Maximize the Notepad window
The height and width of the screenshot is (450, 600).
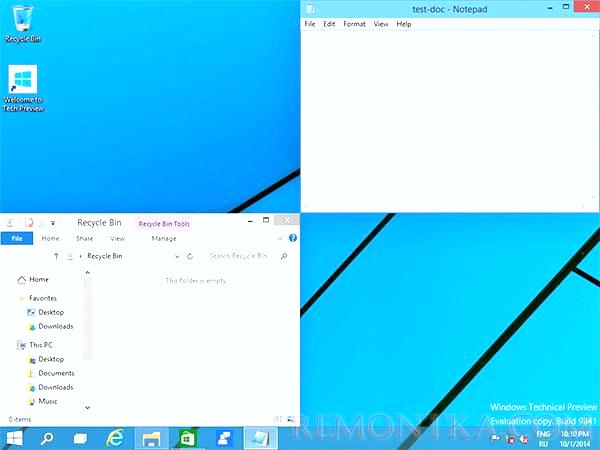(x=566, y=7)
